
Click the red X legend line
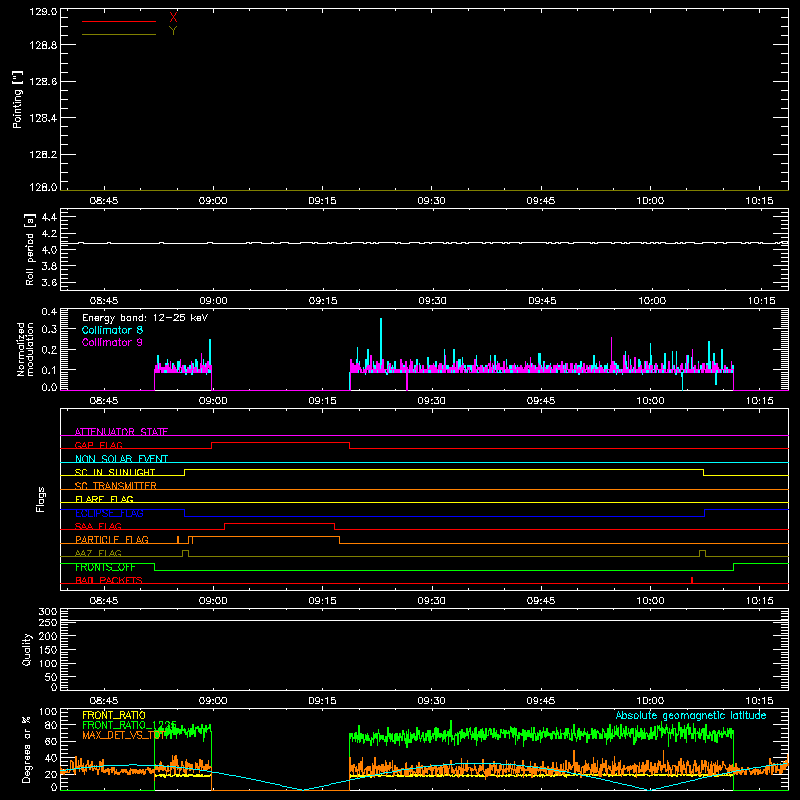click(119, 21)
